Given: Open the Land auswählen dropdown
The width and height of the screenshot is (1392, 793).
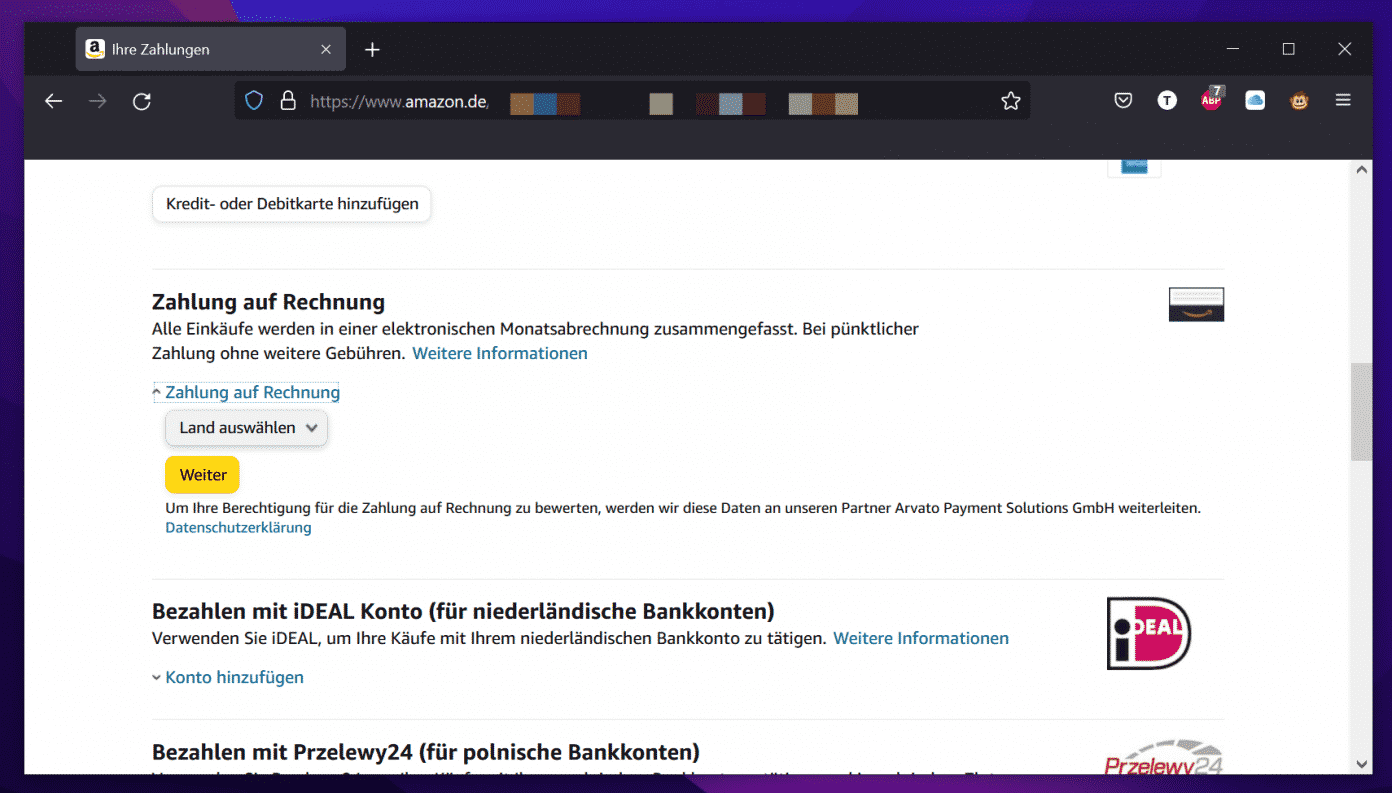Looking at the screenshot, I should (246, 428).
